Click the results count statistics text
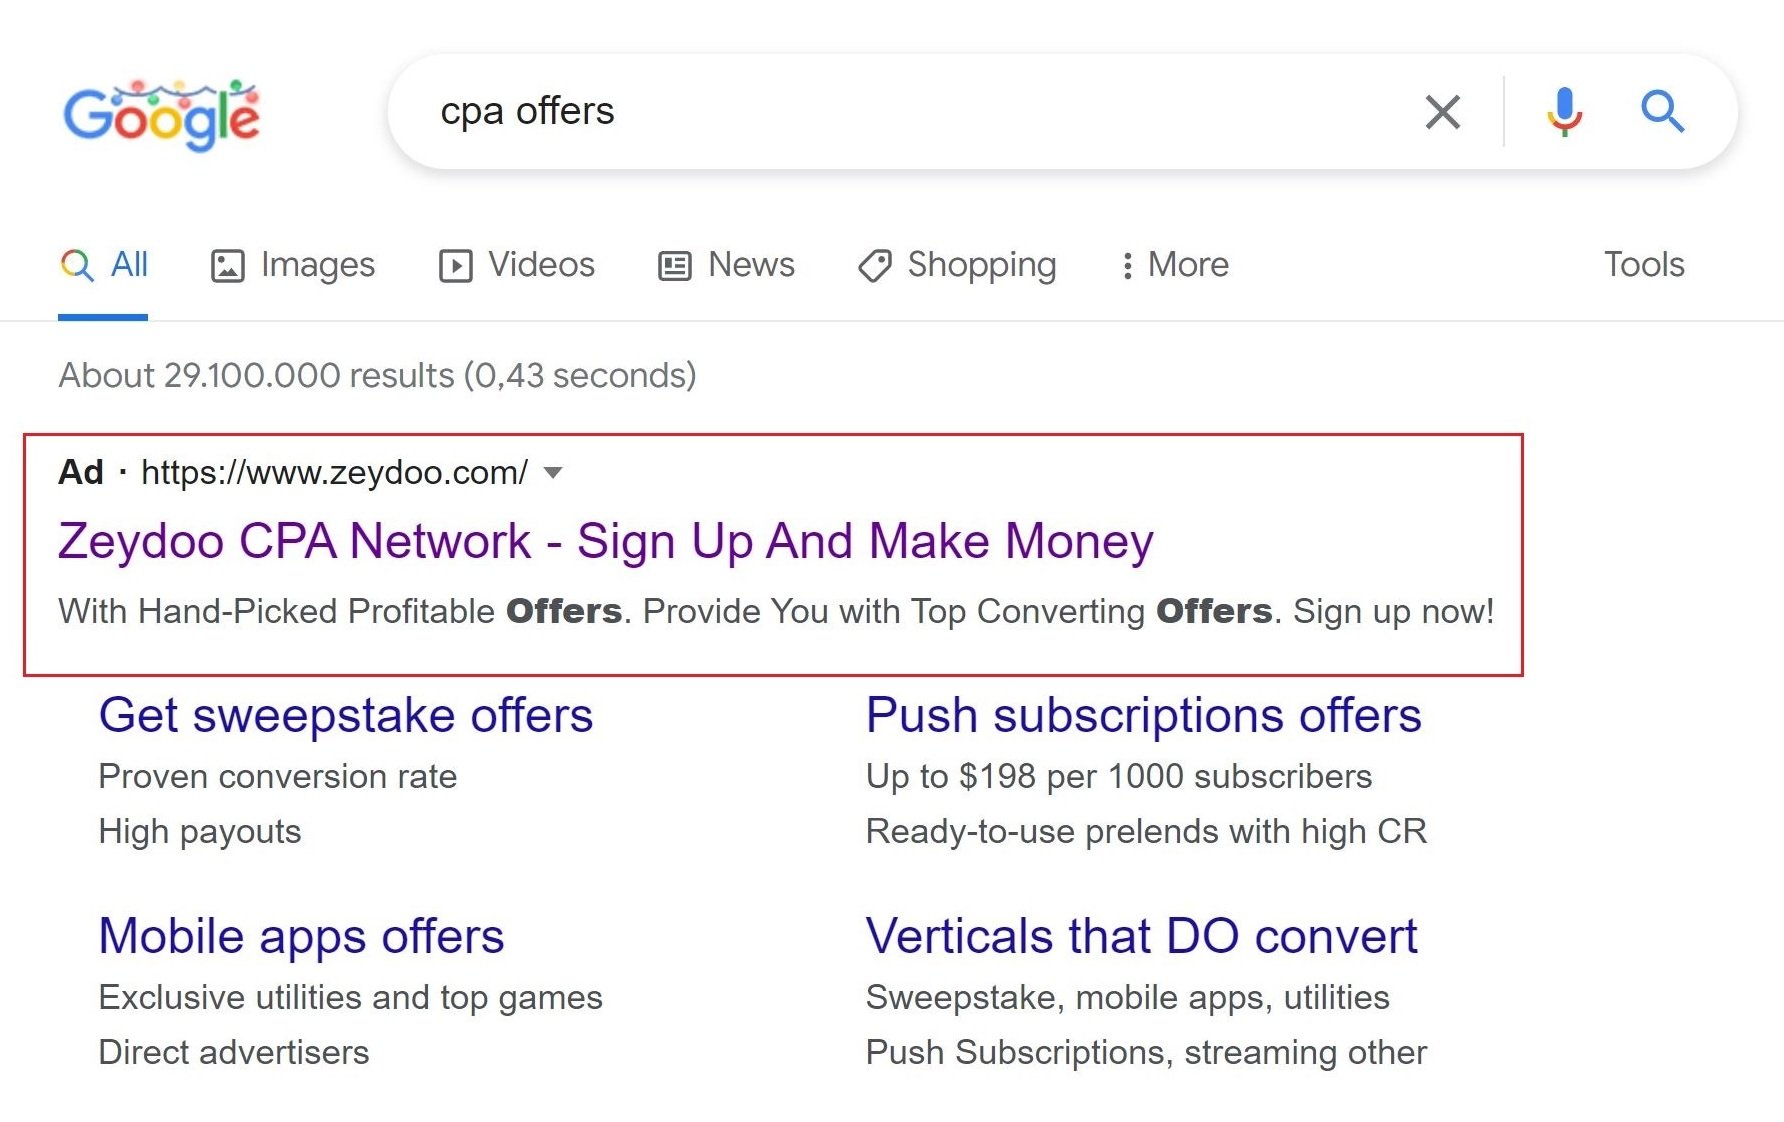This screenshot has height=1122, width=1784. [x=377, y=376]
